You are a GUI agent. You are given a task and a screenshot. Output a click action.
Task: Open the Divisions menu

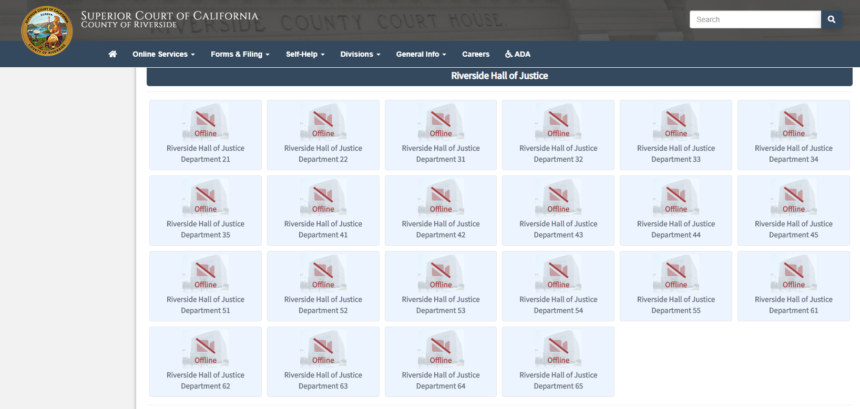(360, 54)
